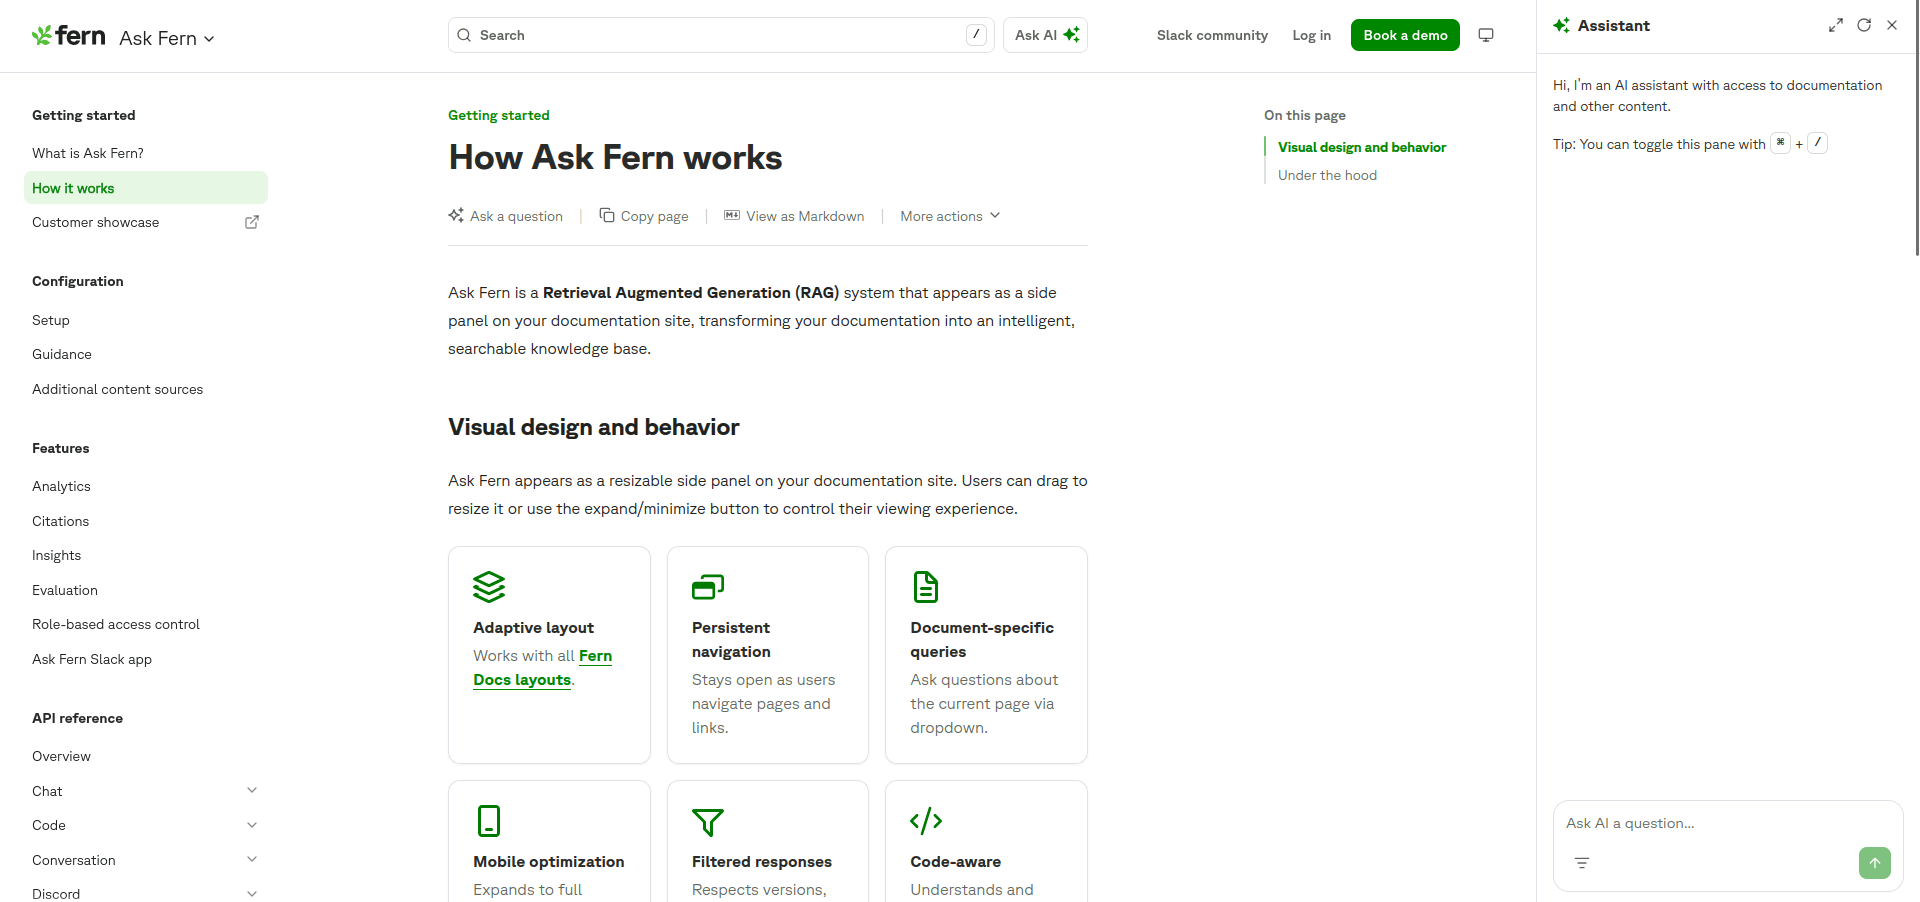Open Role-based access control page
Viewport: 1920px width, 902px height.
(x=116, y=624)
